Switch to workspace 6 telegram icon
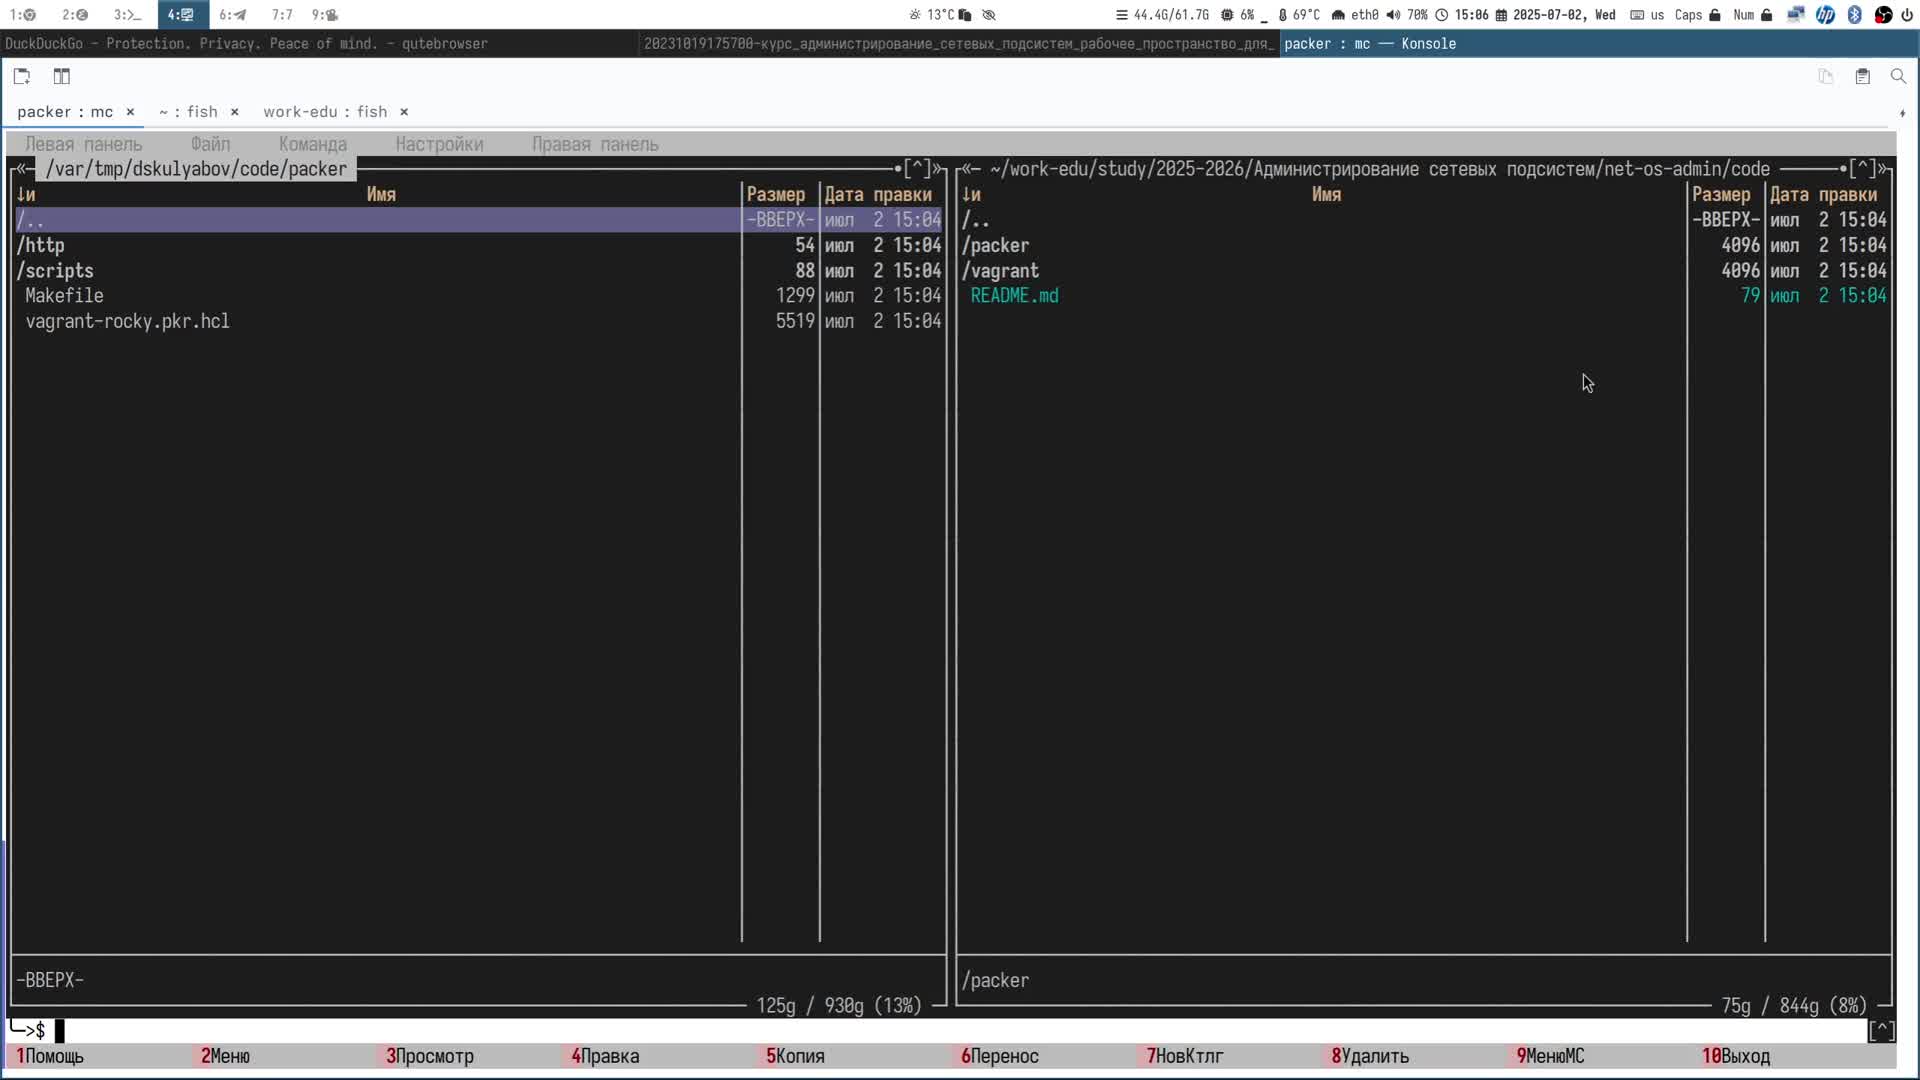1920x1080 pixels. 233,15
